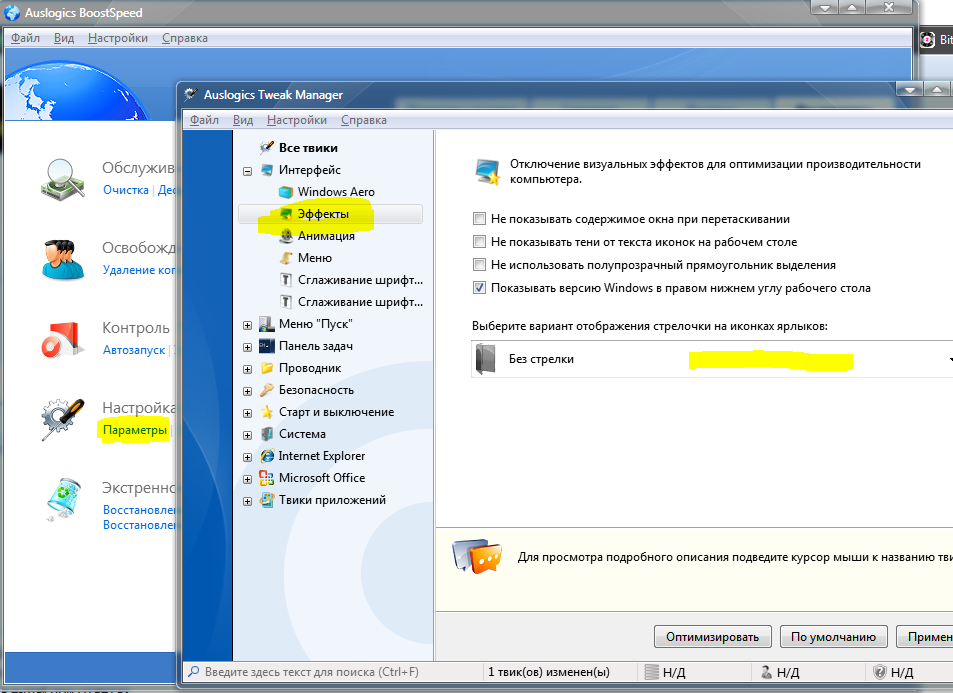The width and height of the screenshot is (953, 693).
Task: Click the recycle bin icon in BoostSpeed
Action: tap(64, 500)
